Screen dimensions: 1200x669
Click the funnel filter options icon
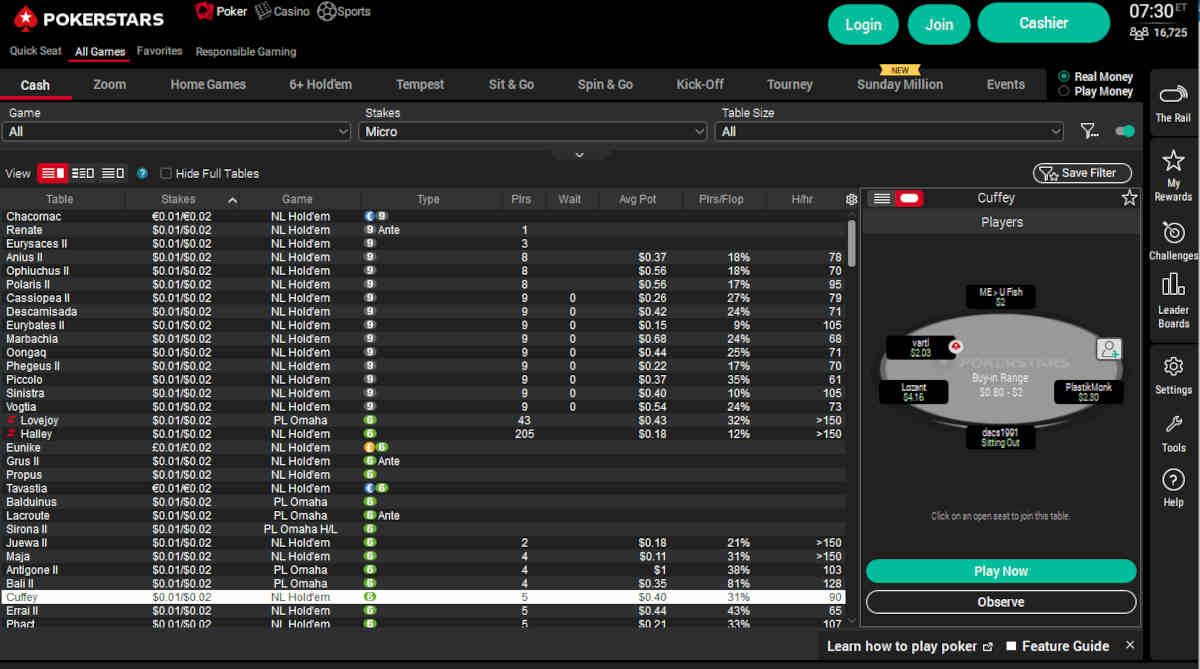tap(1090, 131)
